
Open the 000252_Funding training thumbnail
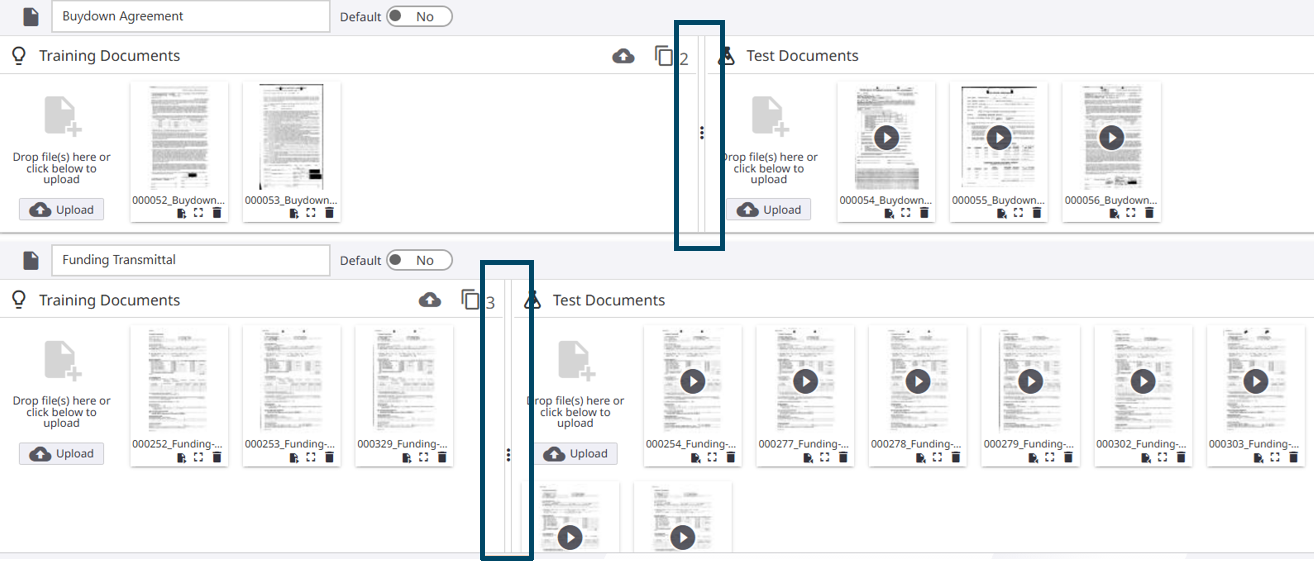coord(179,381)
